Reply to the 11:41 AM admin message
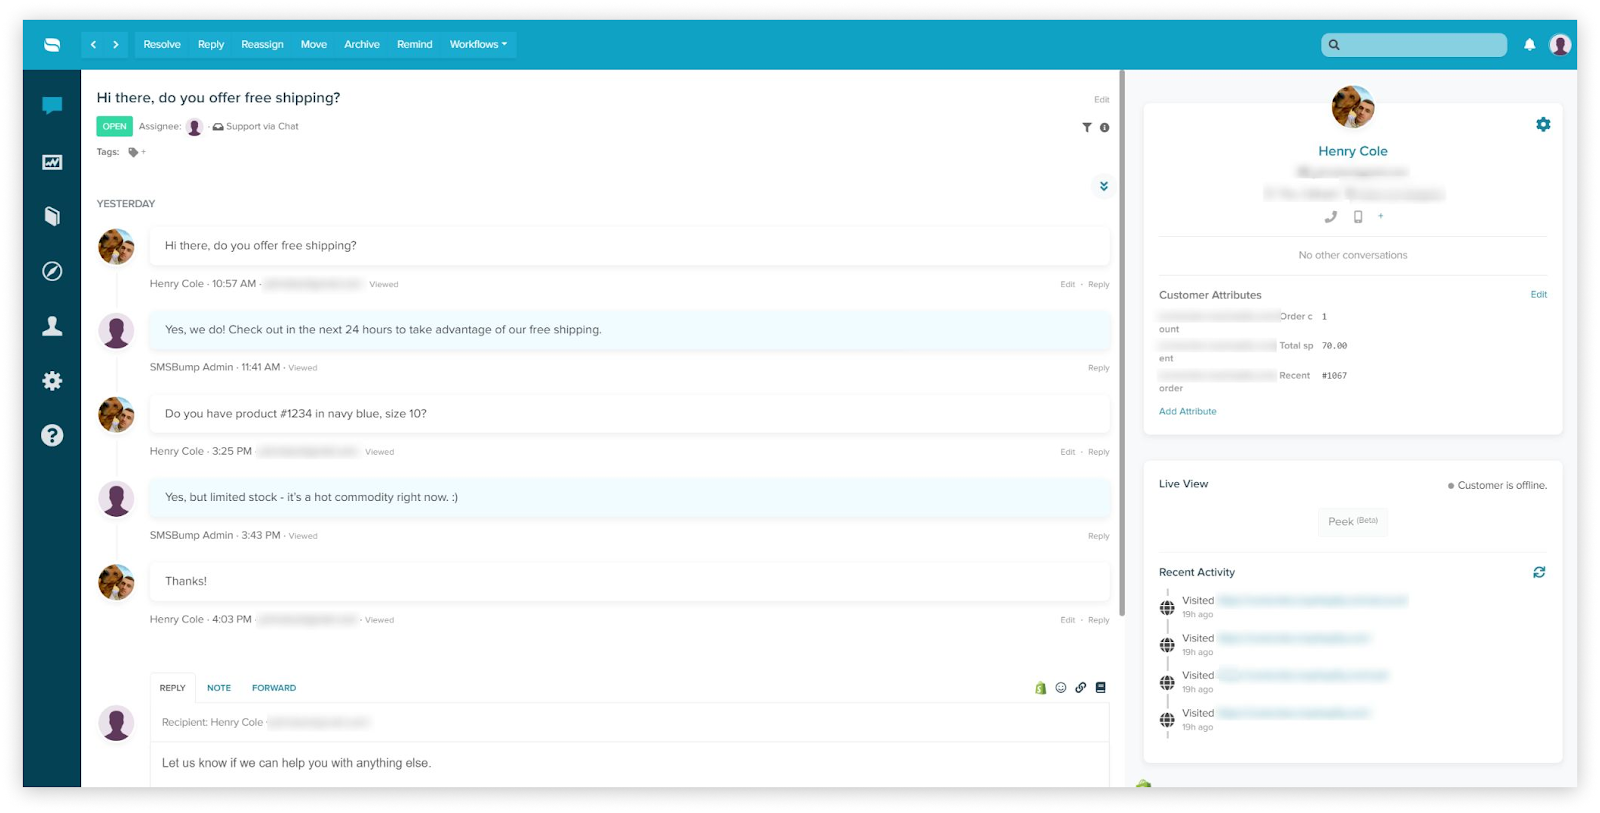The width and height of the screenshot is (1600, 813). [1099, 368]
